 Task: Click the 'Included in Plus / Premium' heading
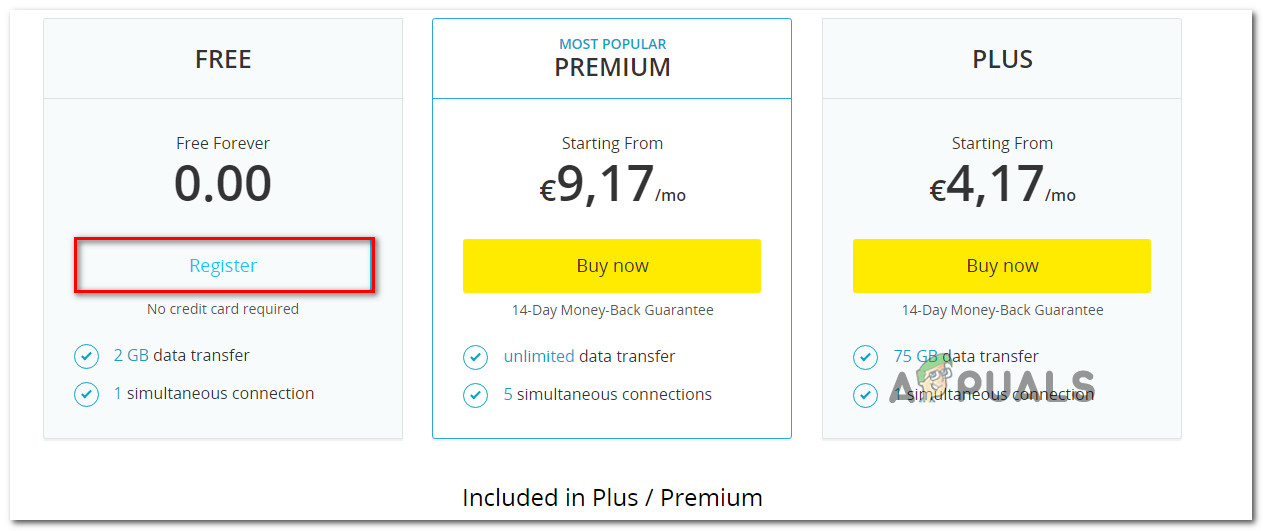click(x=612, y=497)
